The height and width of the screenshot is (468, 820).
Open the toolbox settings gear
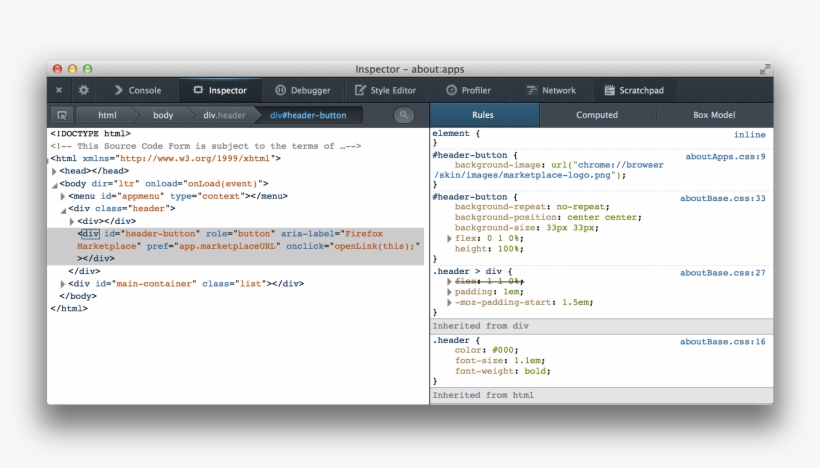[x=84, y=90]
